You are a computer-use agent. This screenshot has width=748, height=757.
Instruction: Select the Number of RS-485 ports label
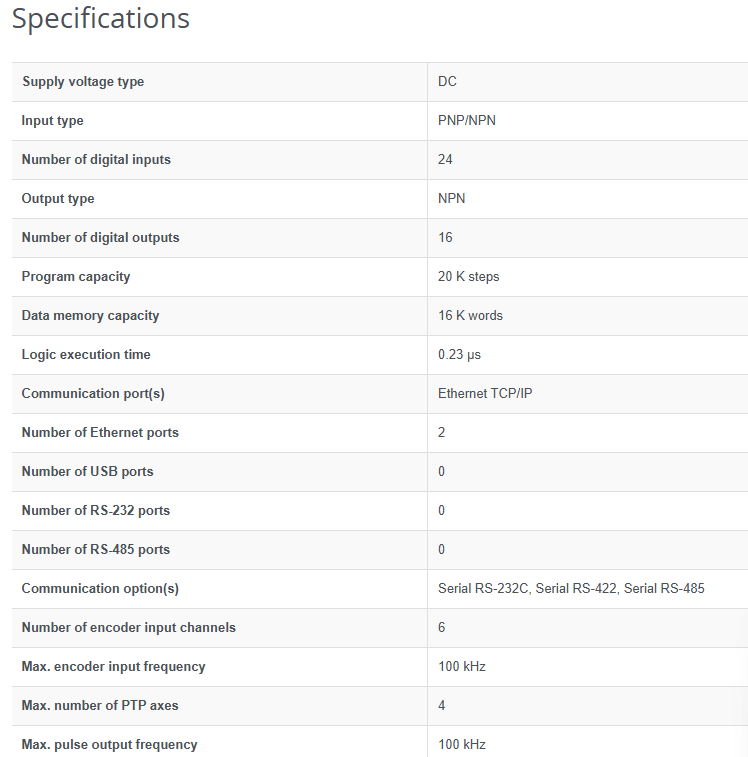(96, 550)
